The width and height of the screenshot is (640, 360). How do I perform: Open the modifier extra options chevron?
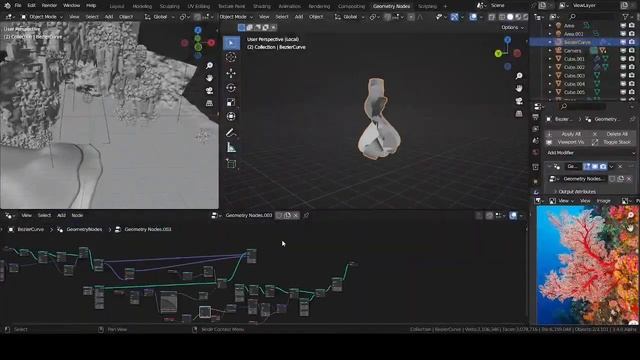[611, 167]
